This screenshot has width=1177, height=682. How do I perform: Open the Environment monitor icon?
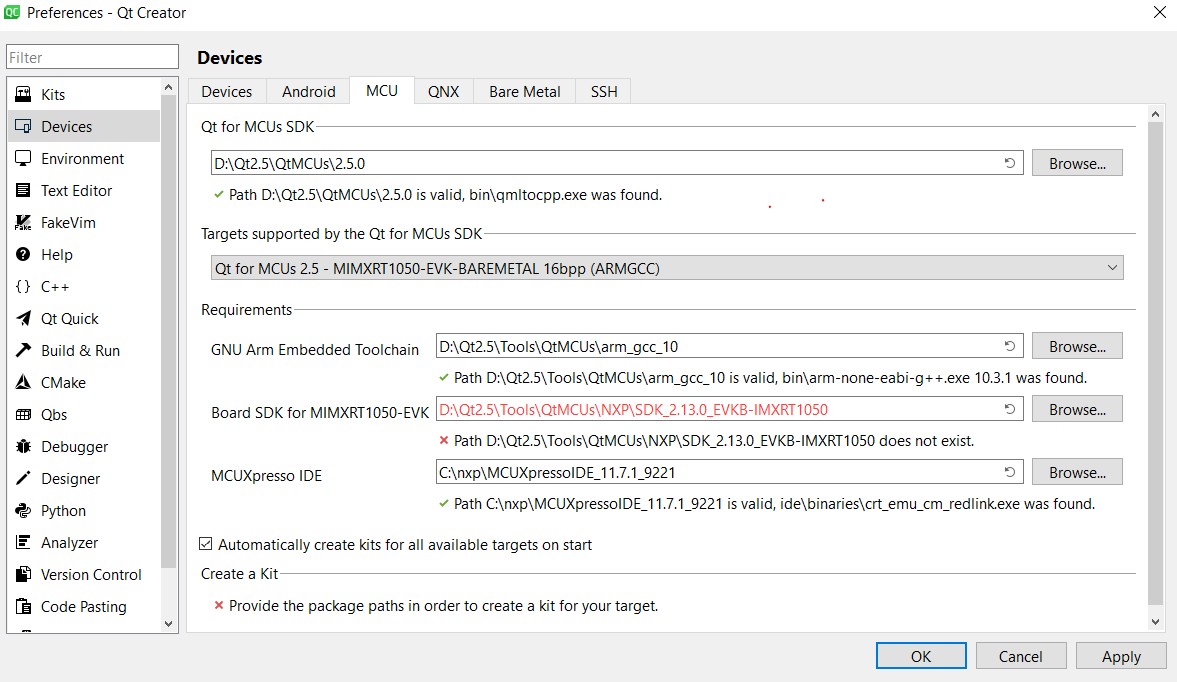pos(23,158)
